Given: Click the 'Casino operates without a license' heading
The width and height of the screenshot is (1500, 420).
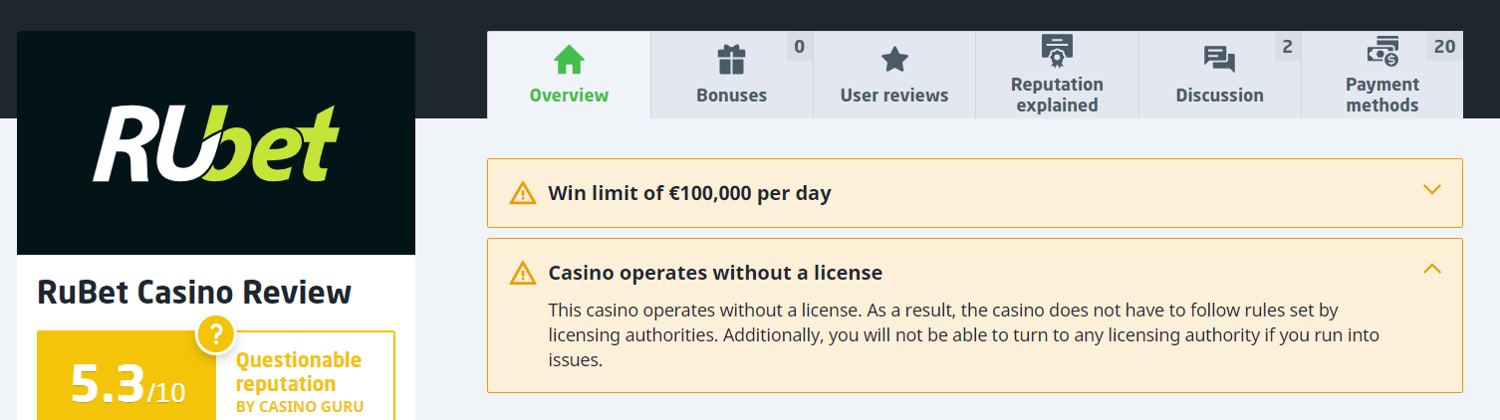Looking at the screenshot, I should point(715,273).
